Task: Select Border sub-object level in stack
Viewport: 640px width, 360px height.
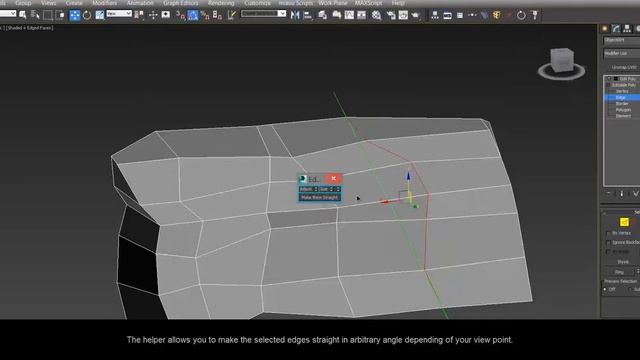Action: pyautogui.click(x=622, y=104)
